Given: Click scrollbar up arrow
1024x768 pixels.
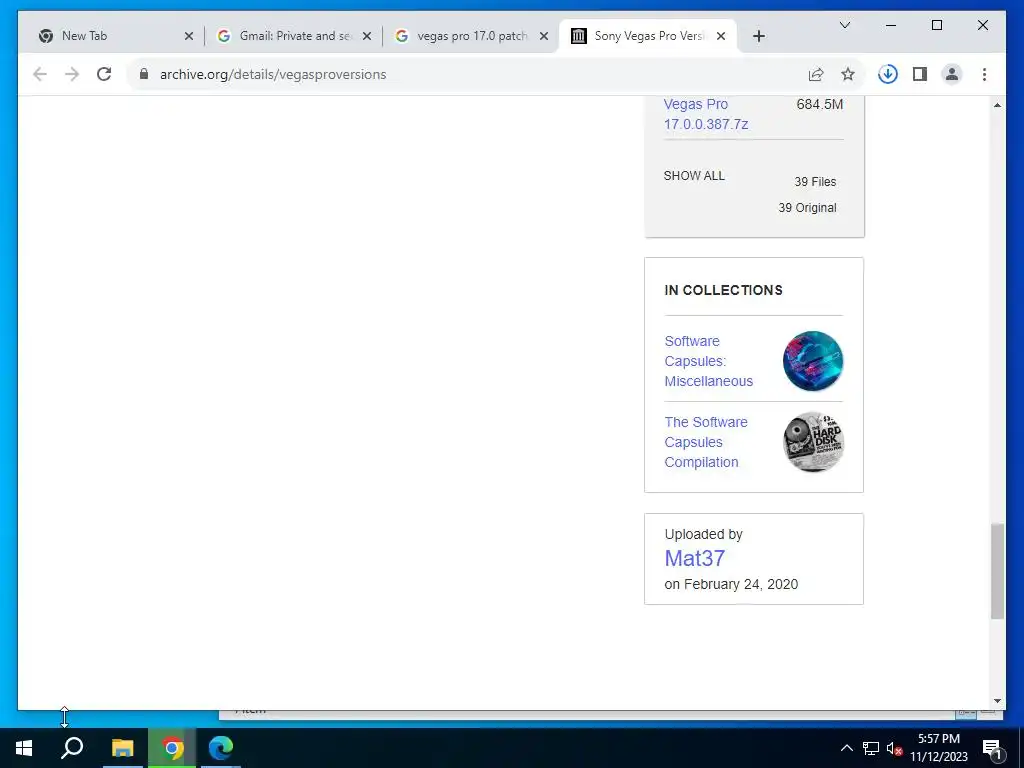Looking at the screenshot, I should (997, 105).
